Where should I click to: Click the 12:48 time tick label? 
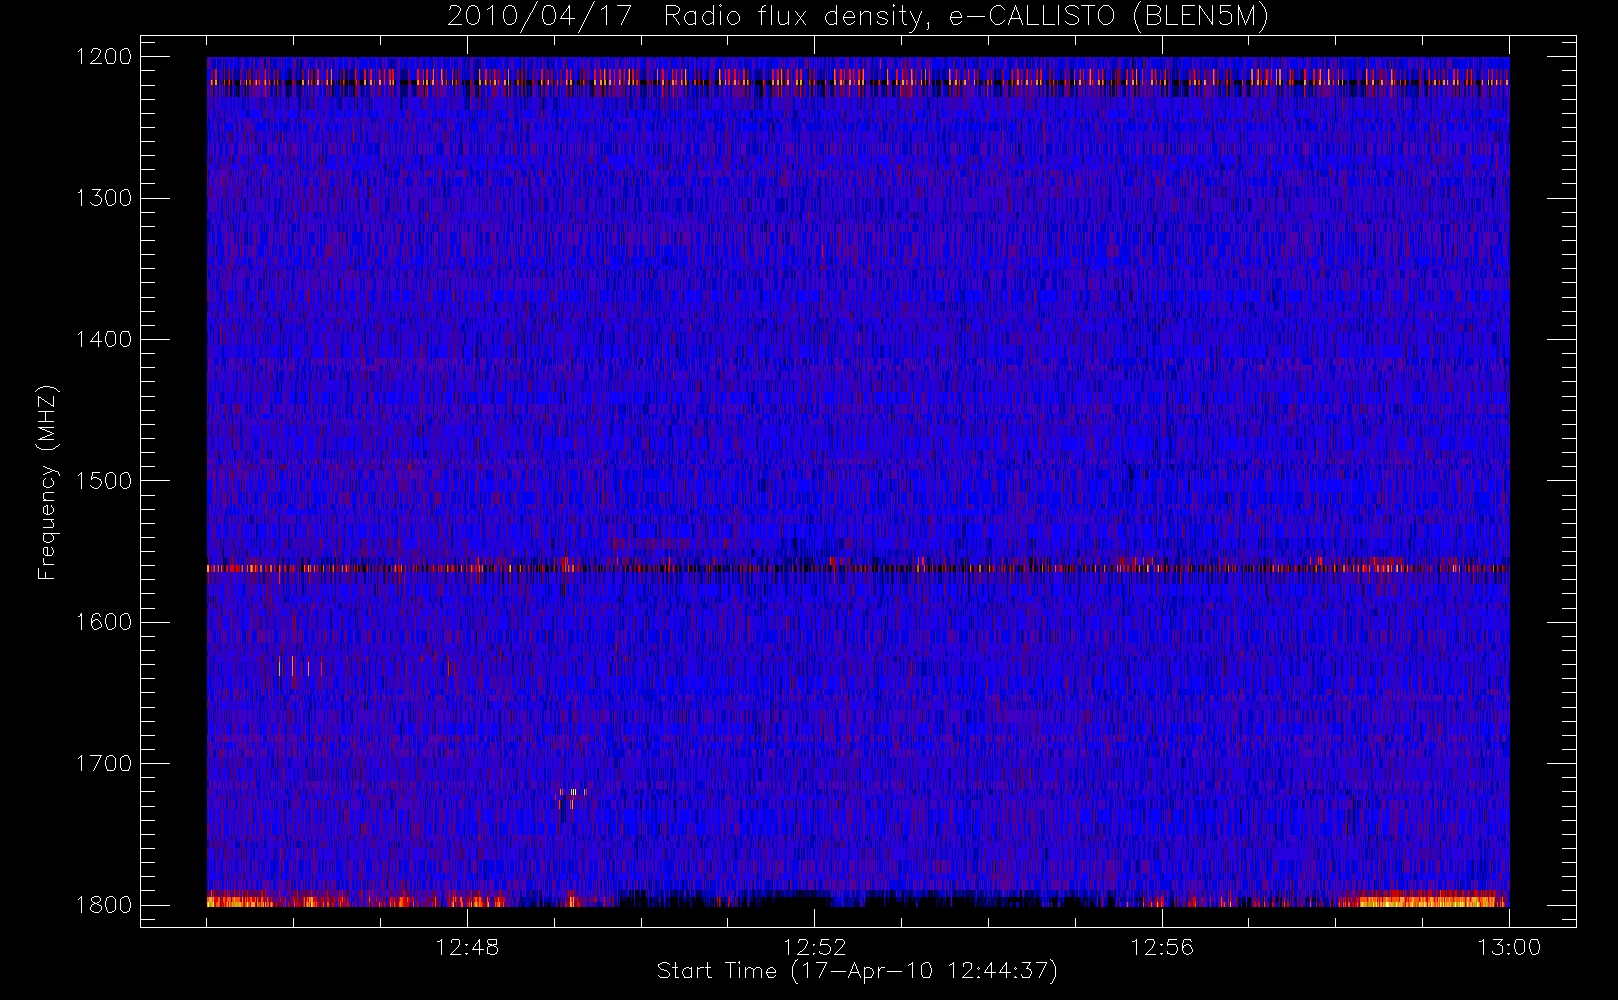(467, 947)
